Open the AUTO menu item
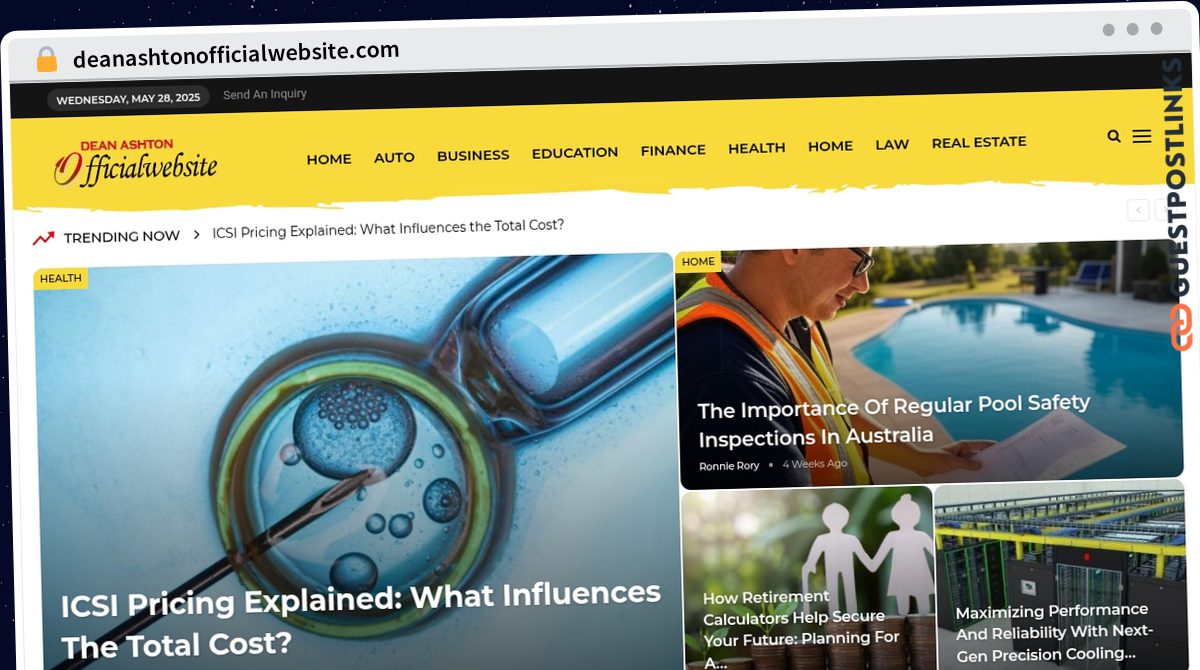 (394, 157)
